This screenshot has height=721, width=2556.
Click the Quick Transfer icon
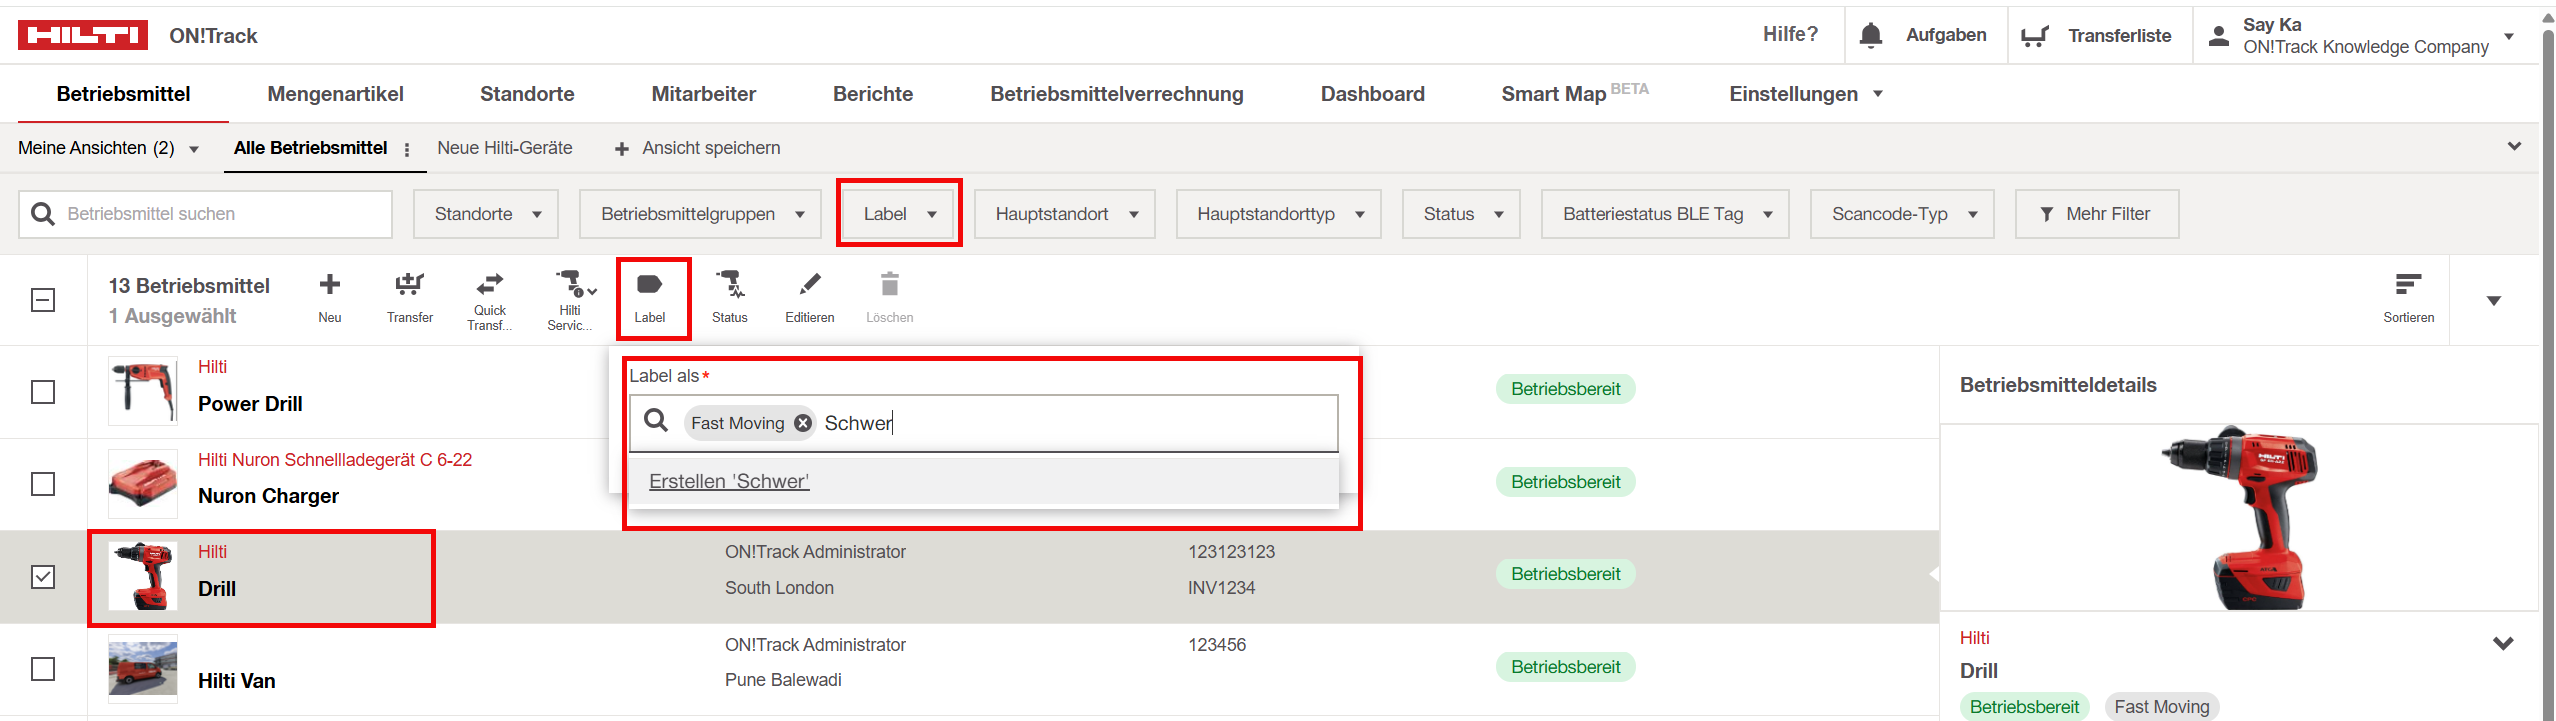point(490,284)
